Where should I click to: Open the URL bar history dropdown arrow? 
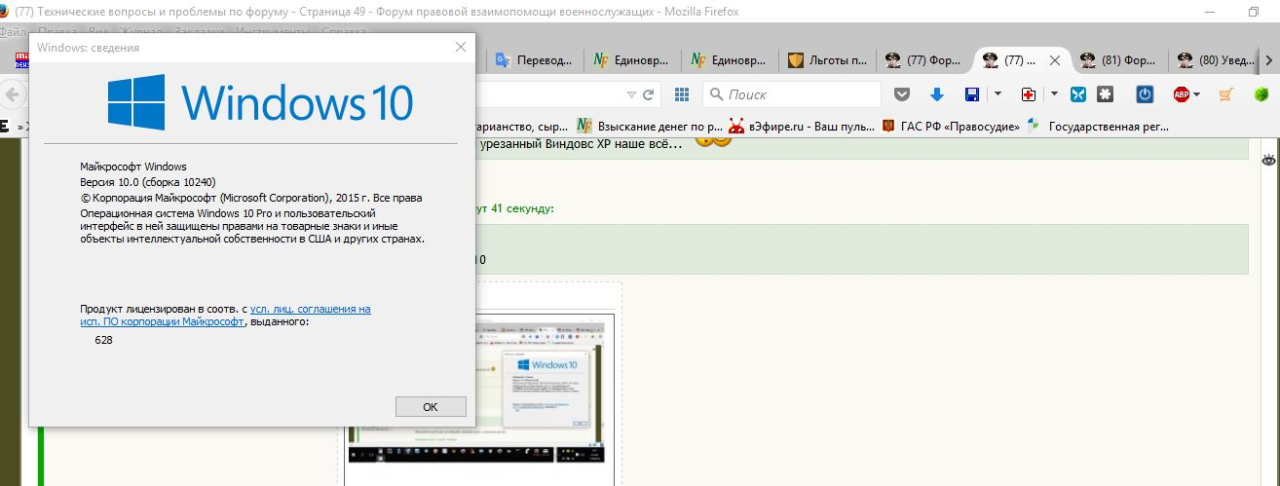631,94
